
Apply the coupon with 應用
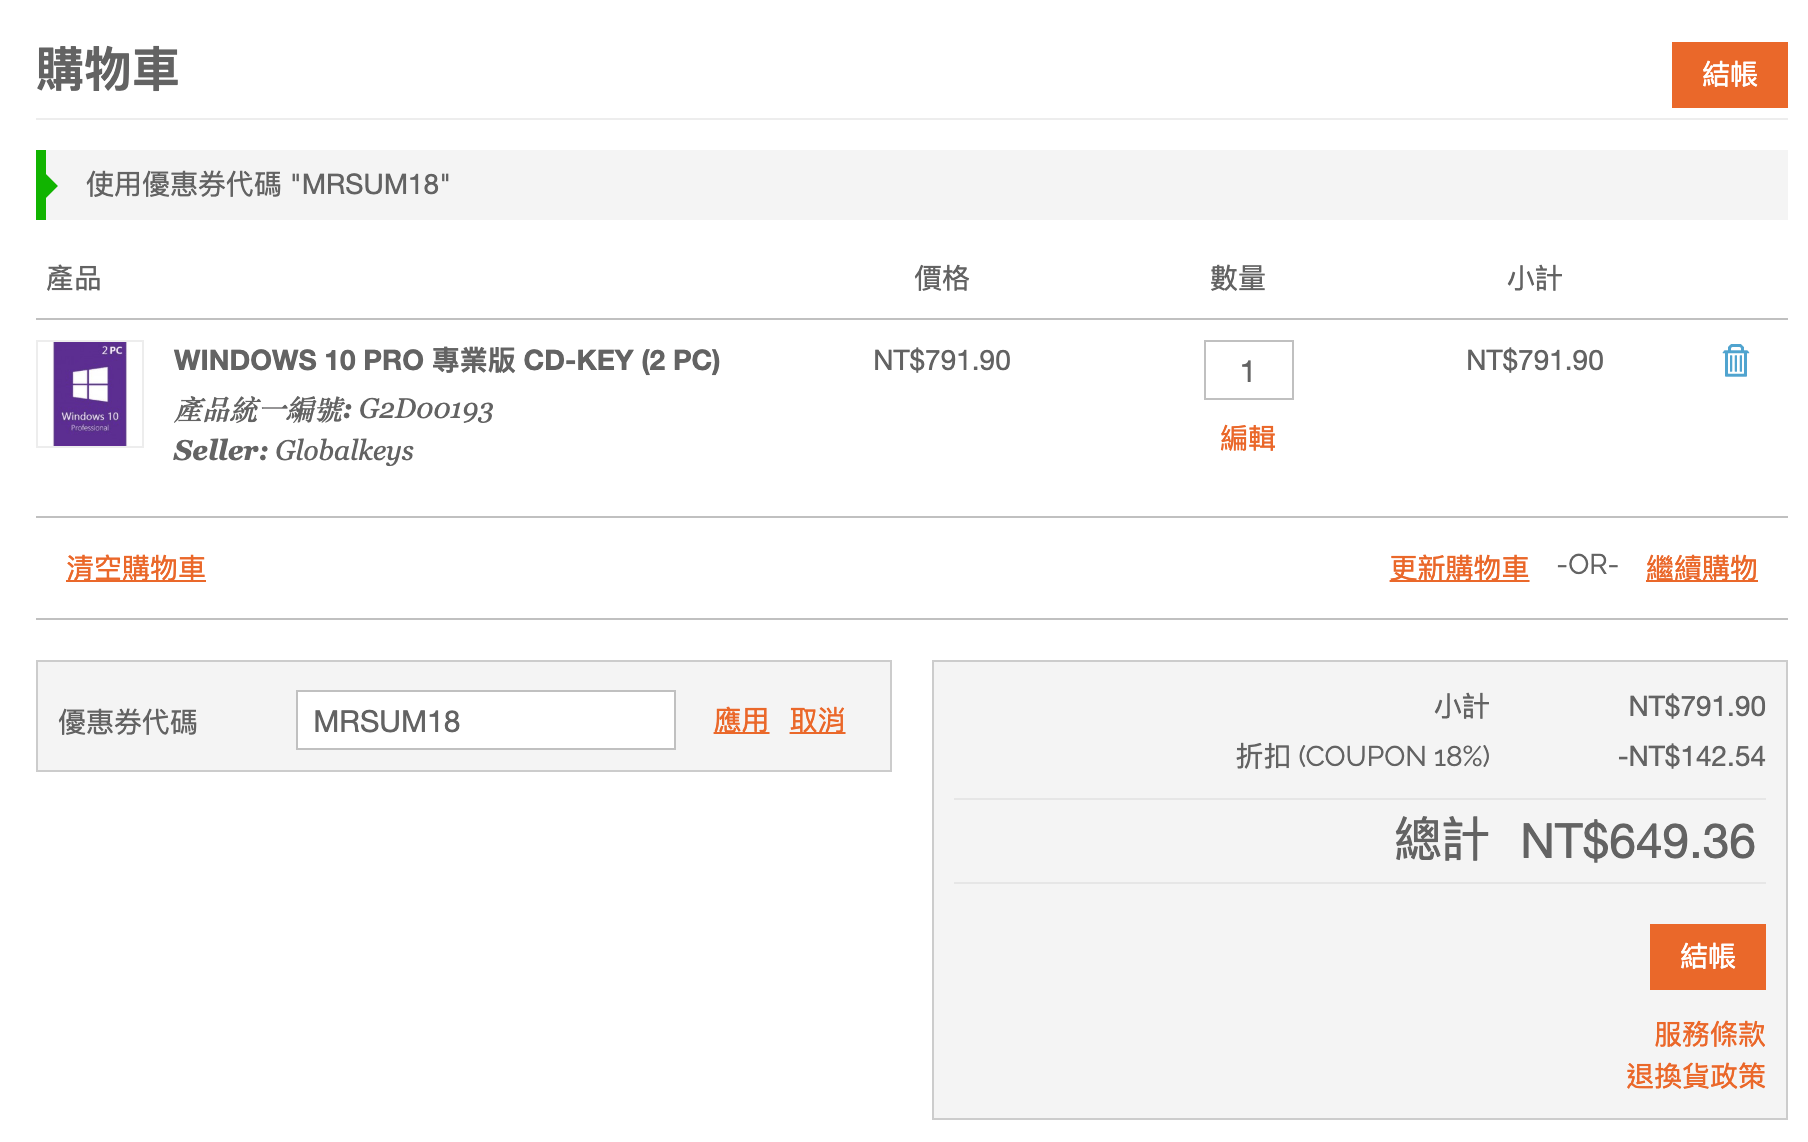[741, 720]
